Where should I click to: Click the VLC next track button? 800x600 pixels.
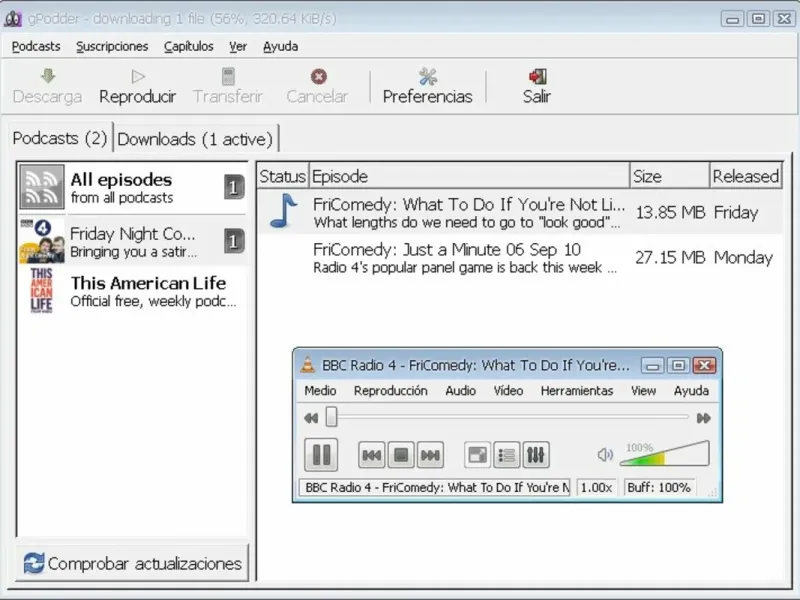pos(430,455)
